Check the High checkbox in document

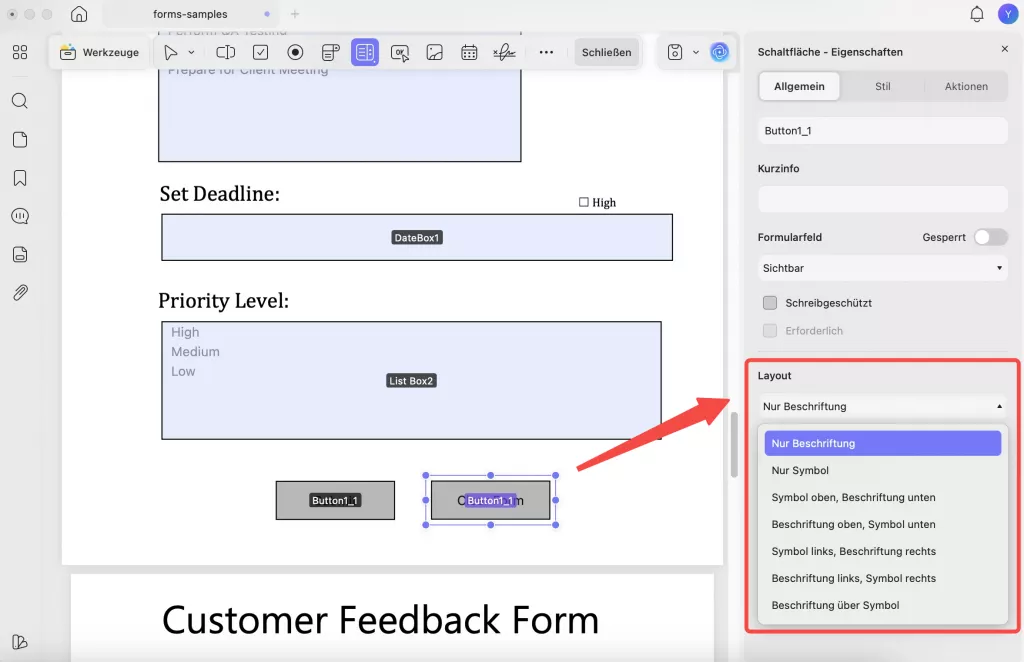point(584,202)
